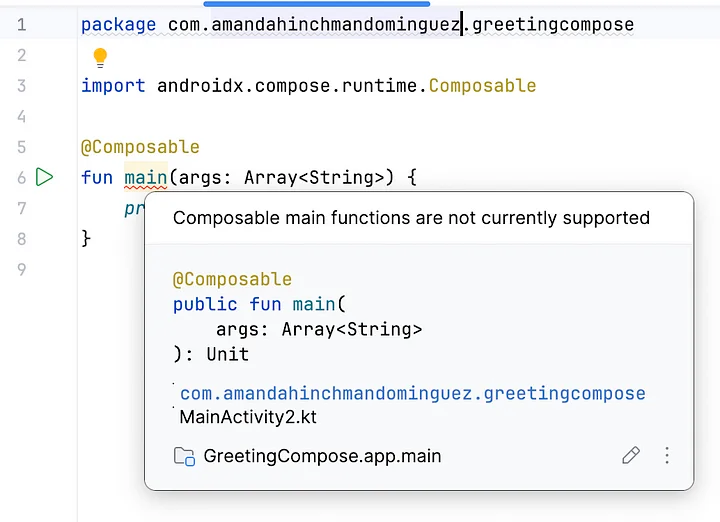Click the module folder icon beside GreetingCompose.app.main

pyautogui.click(x=184, y=456)
